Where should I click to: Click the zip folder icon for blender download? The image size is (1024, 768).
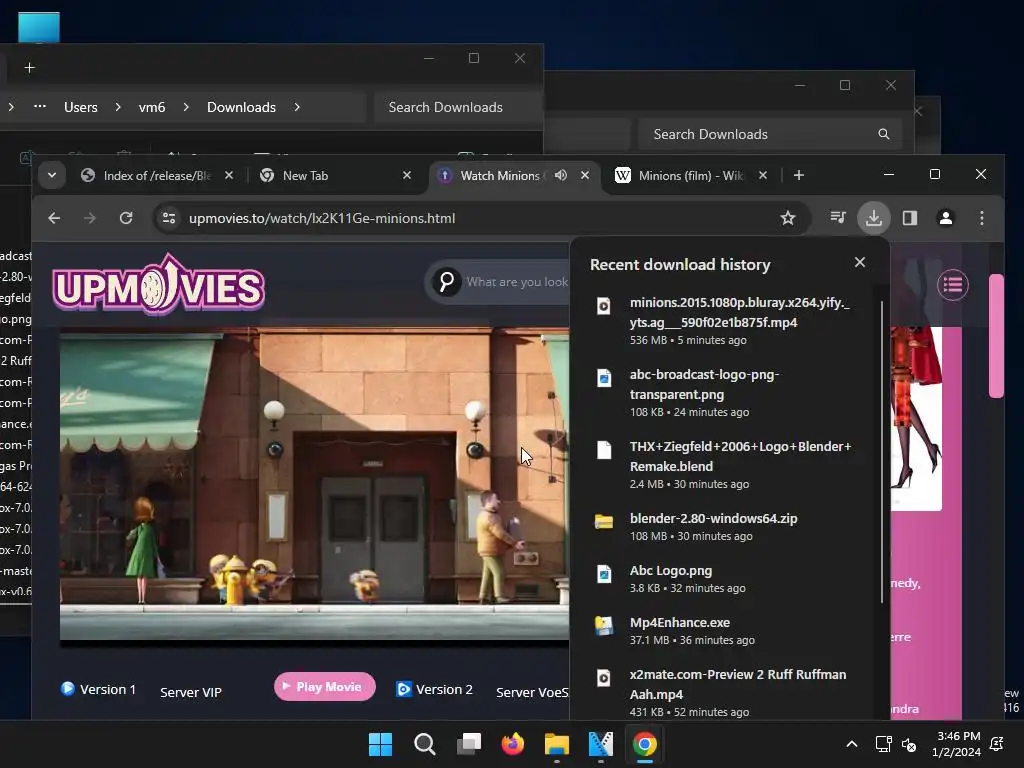(x=604, y=520)
